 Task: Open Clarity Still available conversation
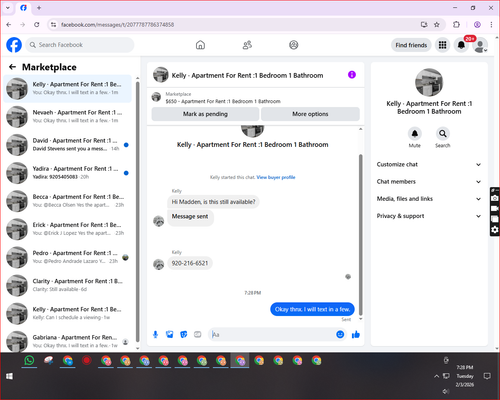[x=68, y=285]
